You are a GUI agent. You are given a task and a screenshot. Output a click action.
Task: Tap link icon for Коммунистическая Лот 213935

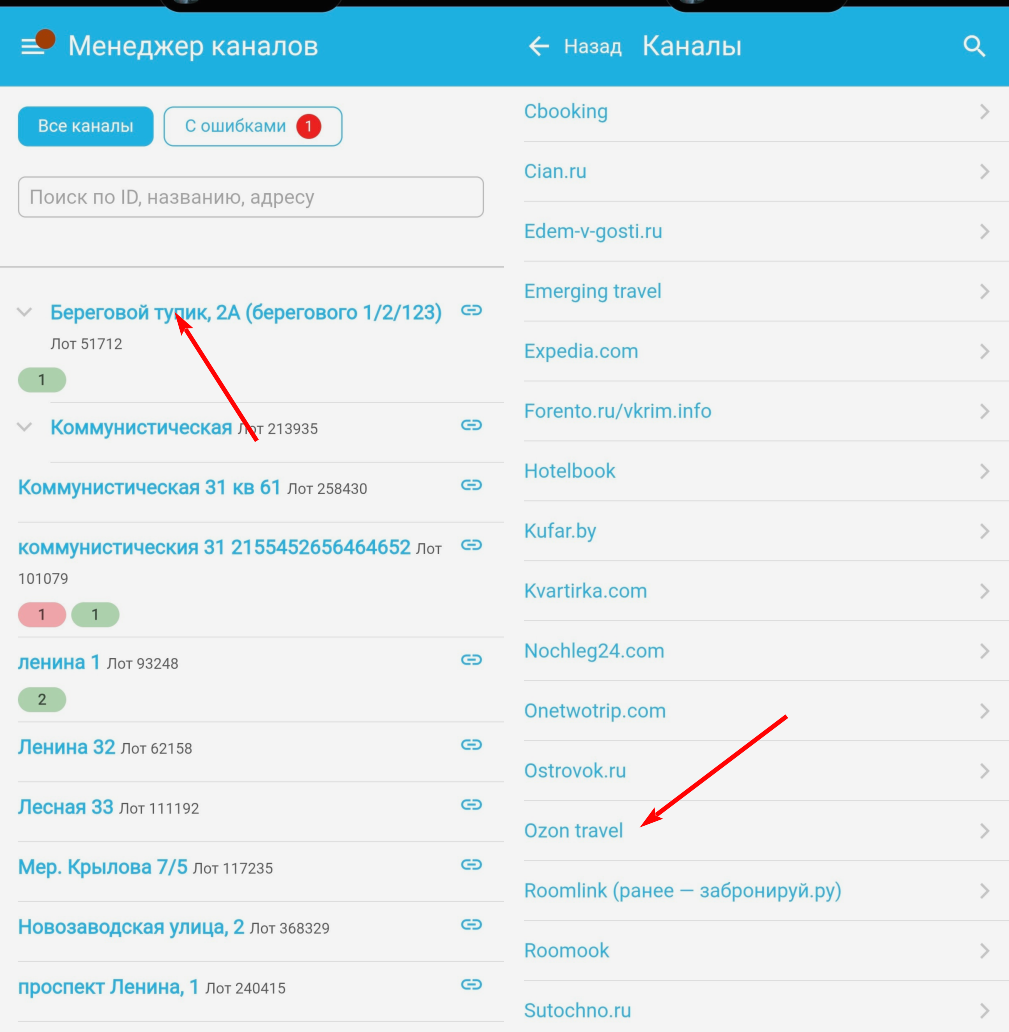(x=471, y=425)
